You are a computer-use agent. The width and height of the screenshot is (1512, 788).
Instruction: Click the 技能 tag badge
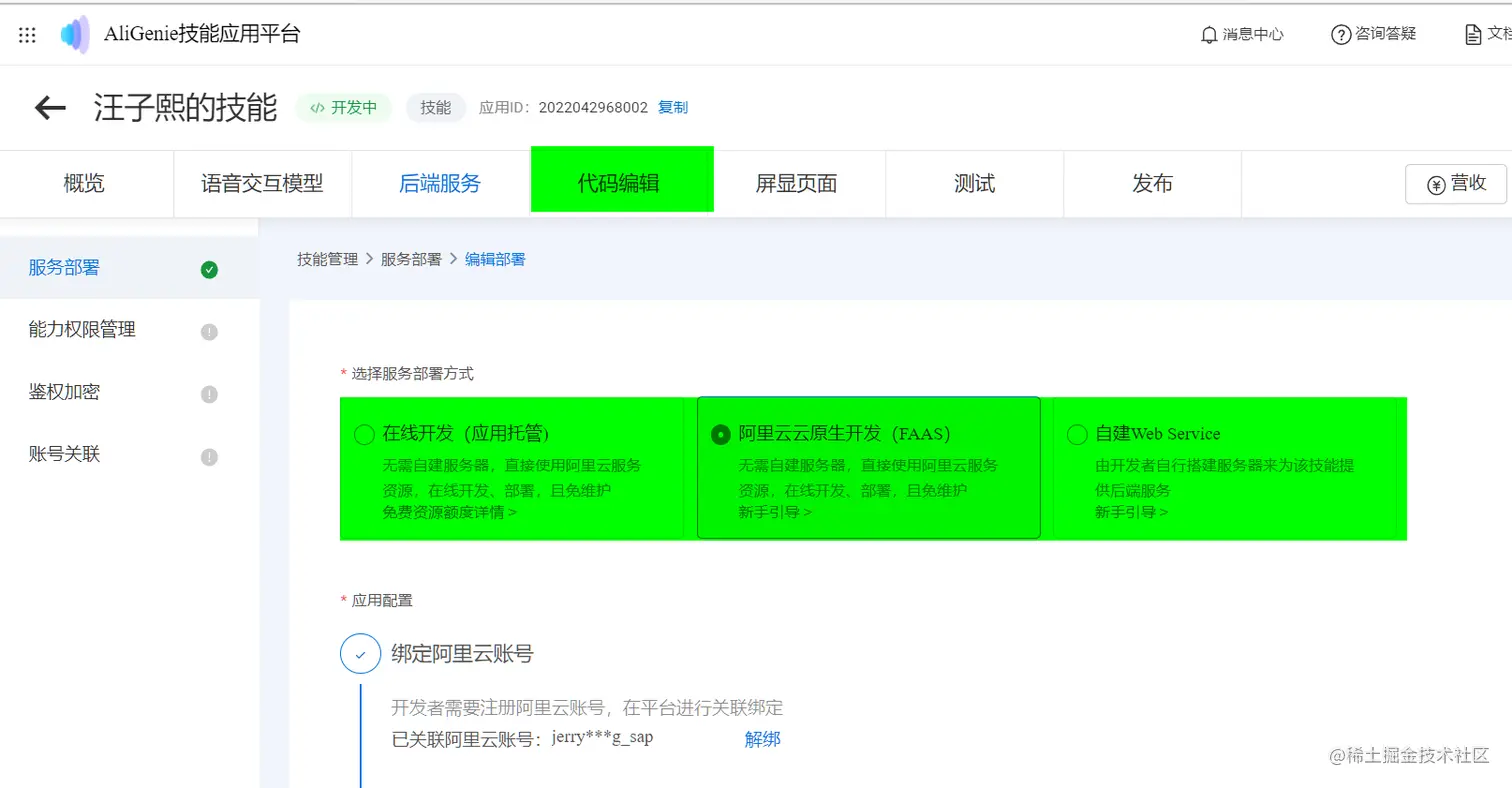pyautogui.click(x=436, y=108)
